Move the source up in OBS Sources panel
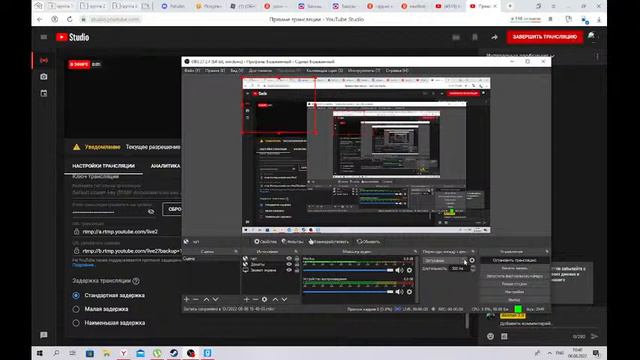The width and height of the screenshot is (640, 360). 275,300
